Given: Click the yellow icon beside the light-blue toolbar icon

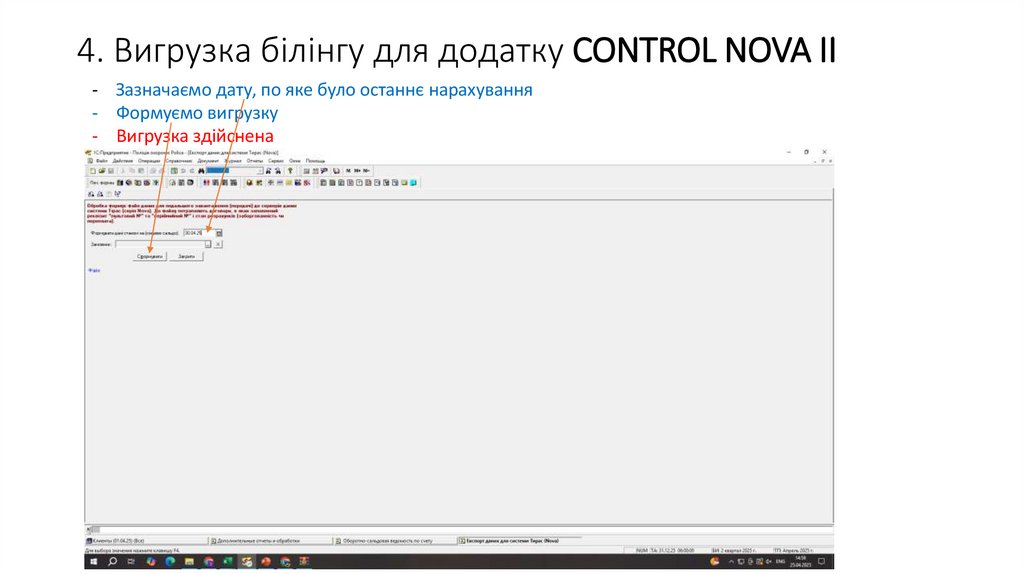Looking at the screenshot, I should pos(404,182).
